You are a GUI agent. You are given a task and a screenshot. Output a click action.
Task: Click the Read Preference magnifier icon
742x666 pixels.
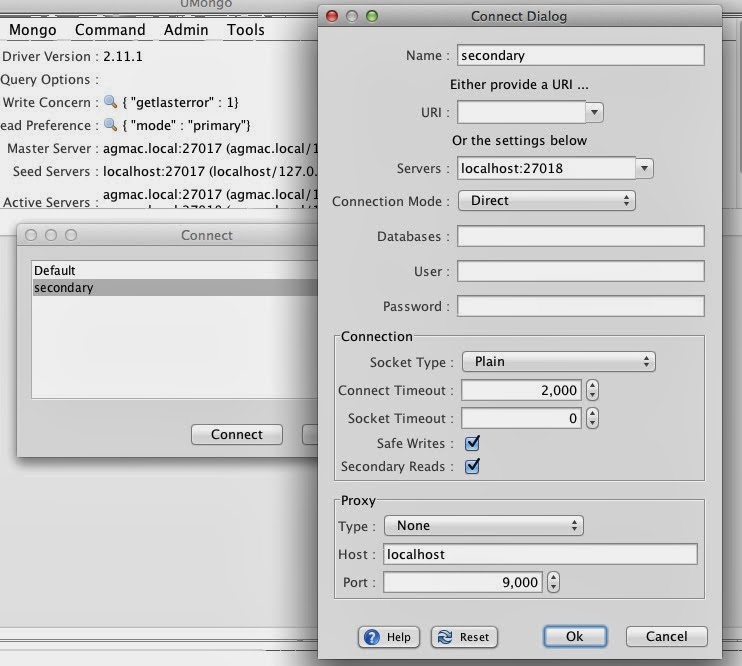click(110, 125)
